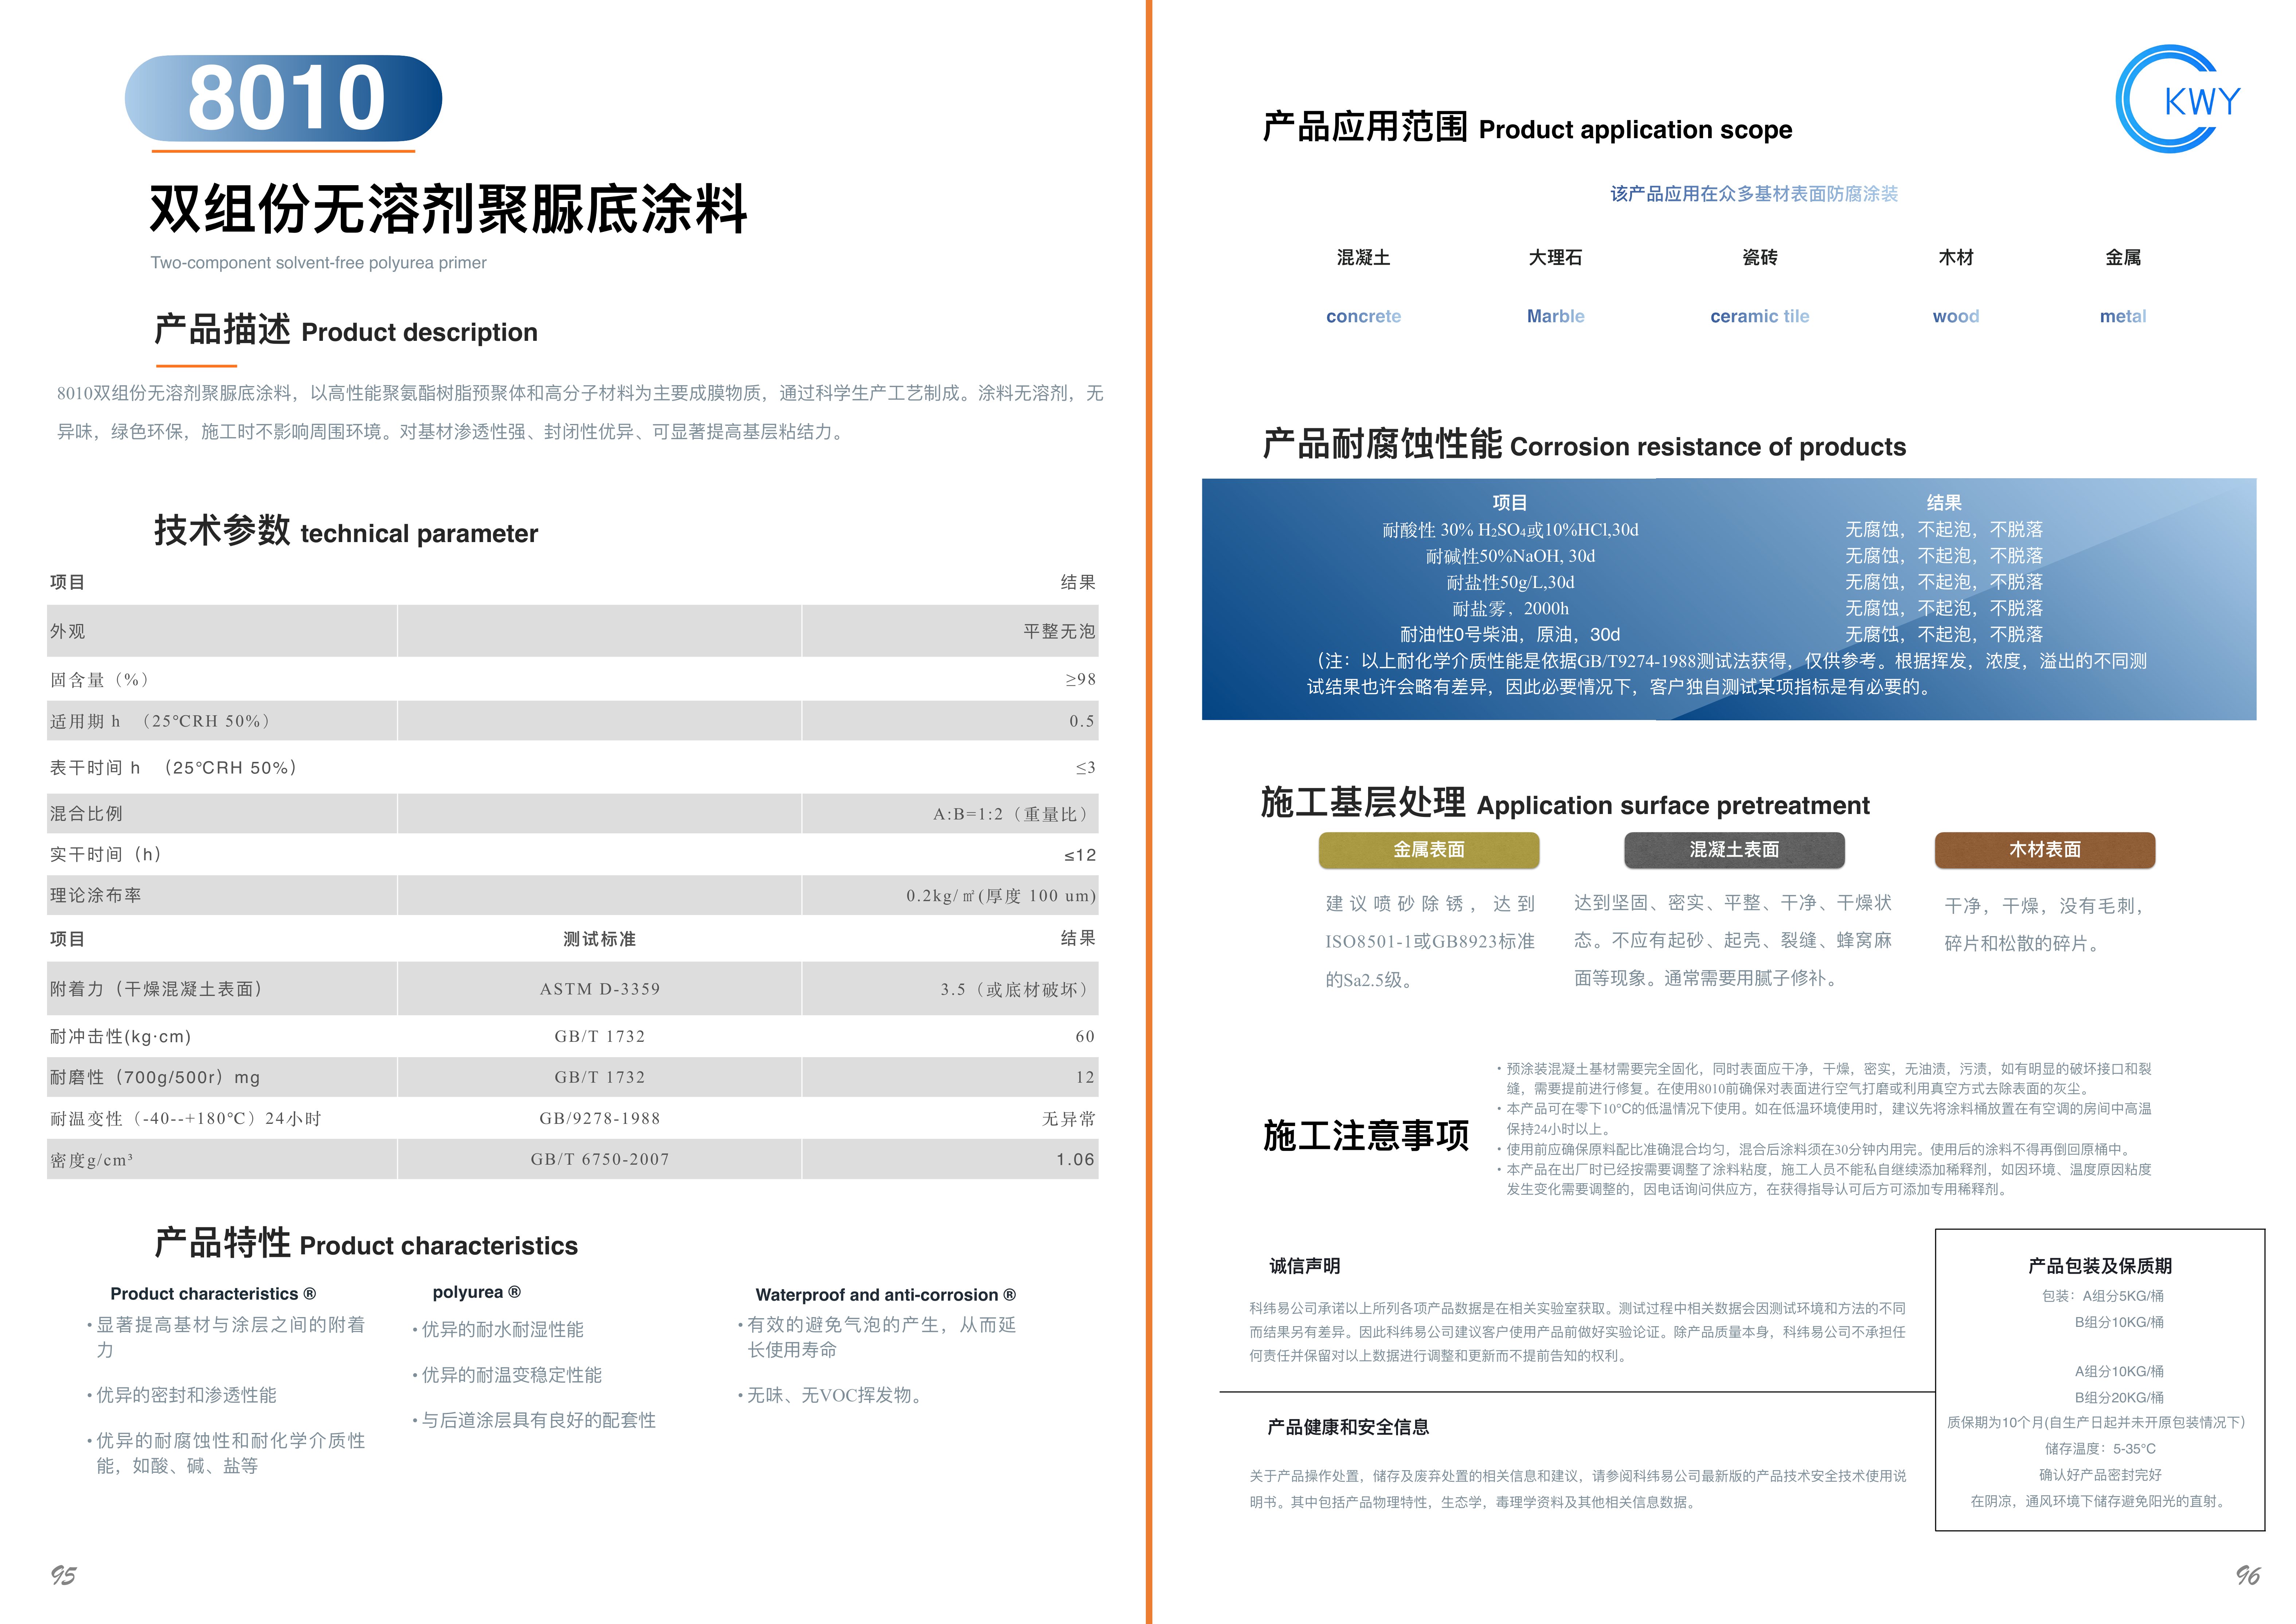Click the 外观 row label
This screenshot has height=1624, width=2296.
[68, 632]
